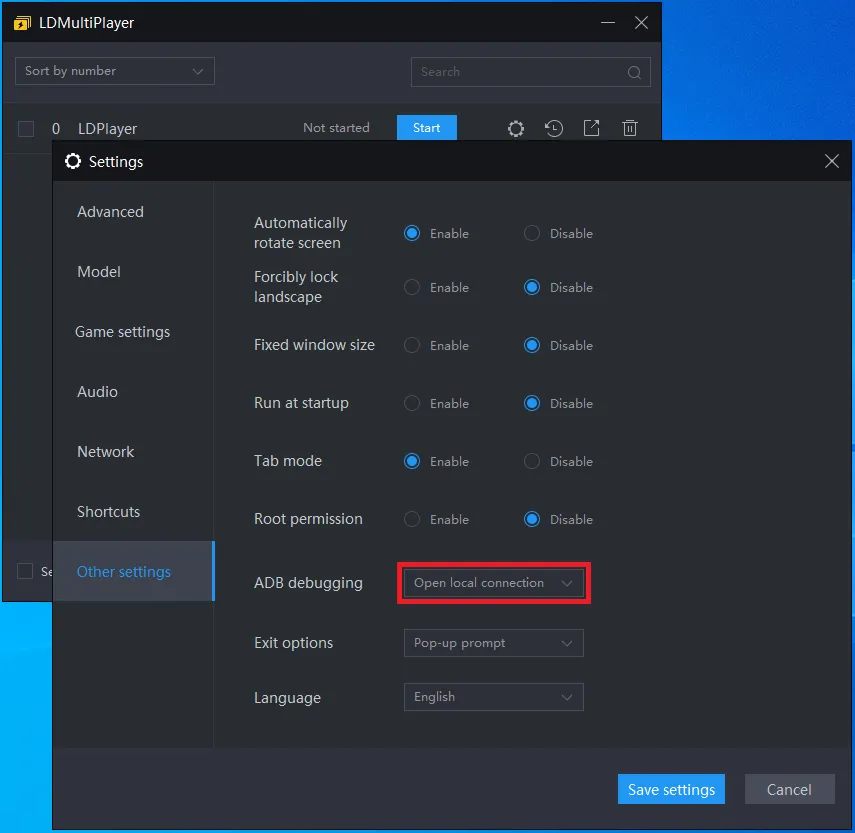Screen dimensions: 855x833
Task: Enable Root permission
Action: pos(412,519)
